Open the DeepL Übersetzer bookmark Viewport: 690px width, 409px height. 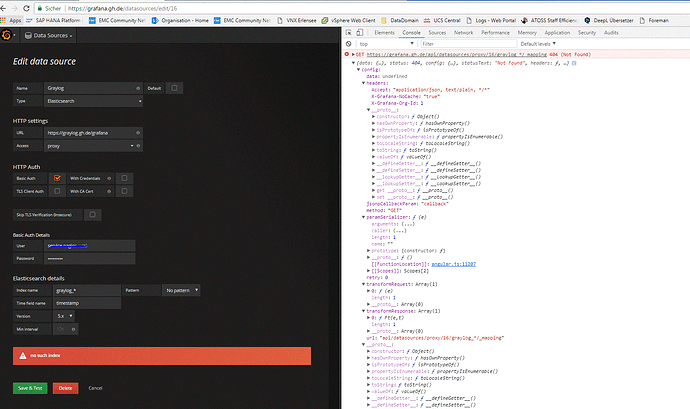tap(609, 20)
